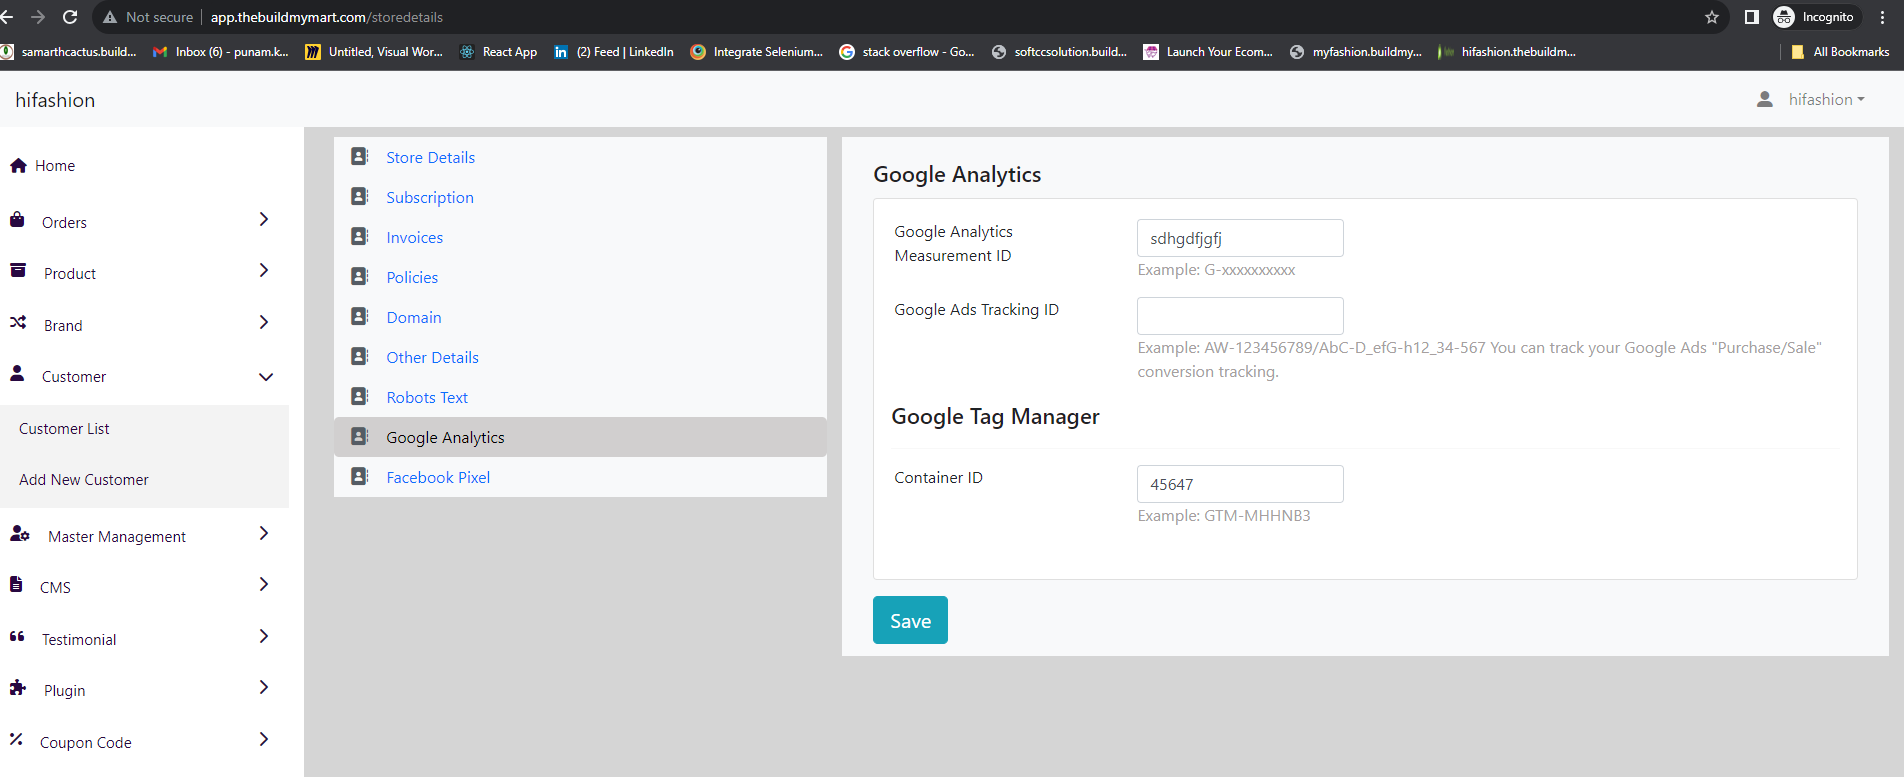Click the Customer person icon
Viewport: 1904px width, 777px height.
(17, 374)
